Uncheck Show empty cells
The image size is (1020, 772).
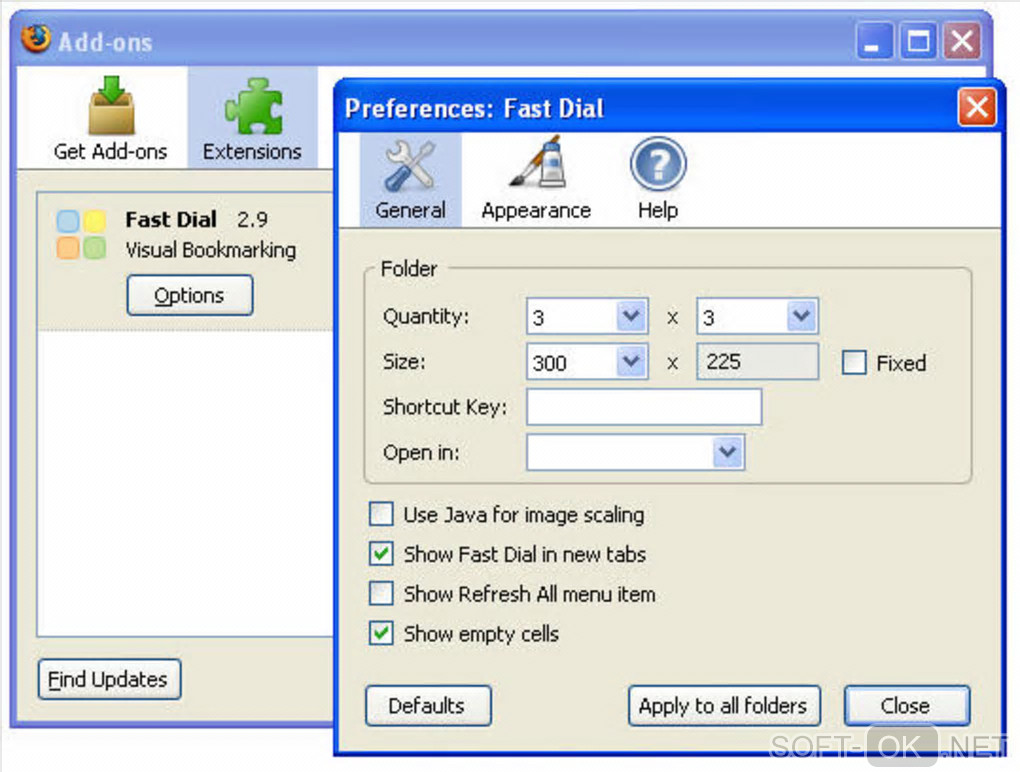(x=381, y=633)
